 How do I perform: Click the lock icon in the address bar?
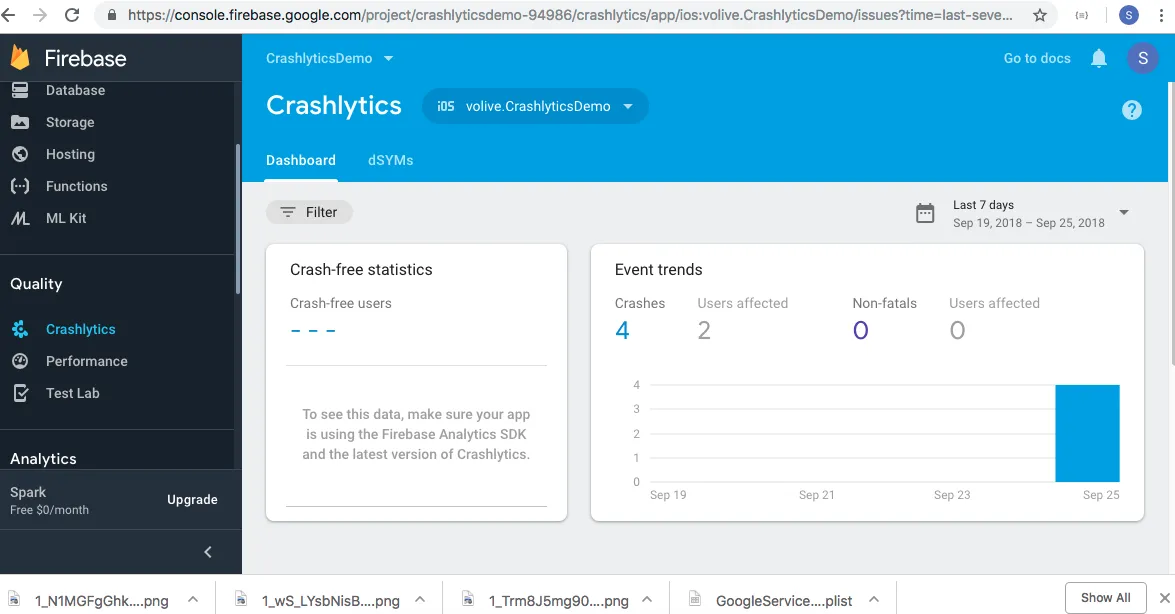[x=112, y=15]
